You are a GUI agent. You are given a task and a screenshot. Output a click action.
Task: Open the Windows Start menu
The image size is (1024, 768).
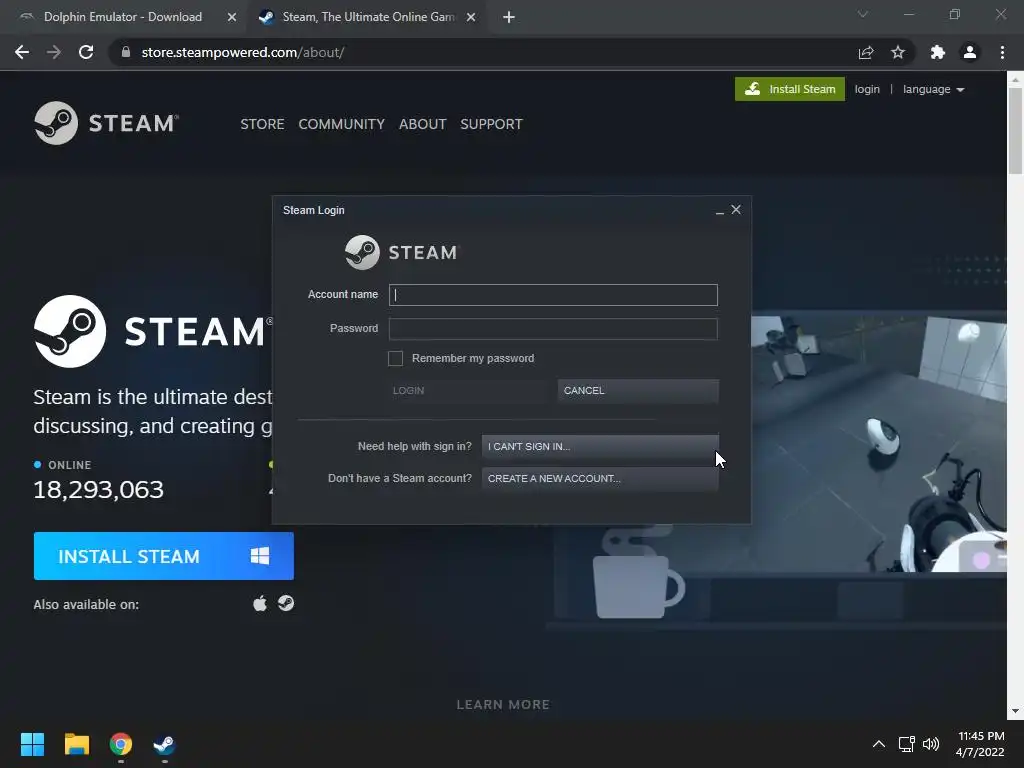pos(33,744)
